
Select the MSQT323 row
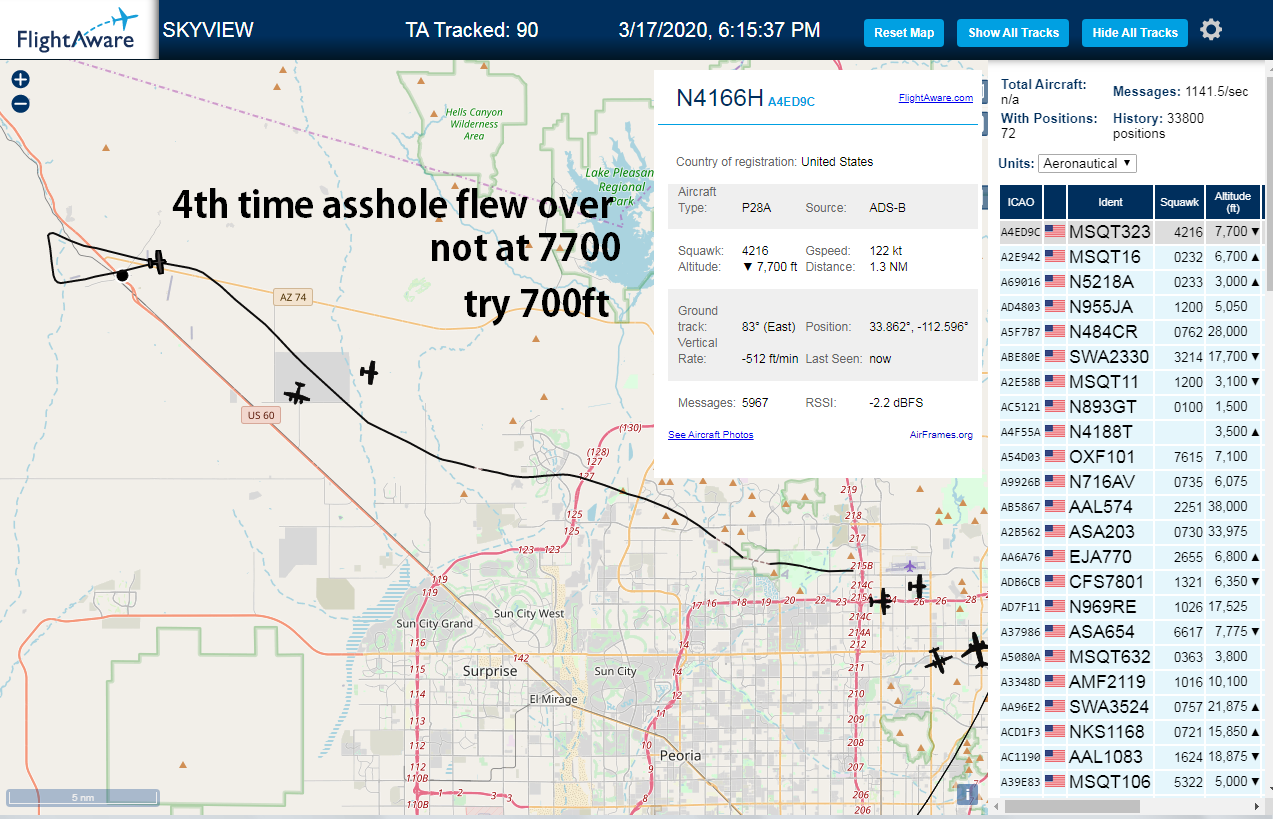tap(1130, 231)
